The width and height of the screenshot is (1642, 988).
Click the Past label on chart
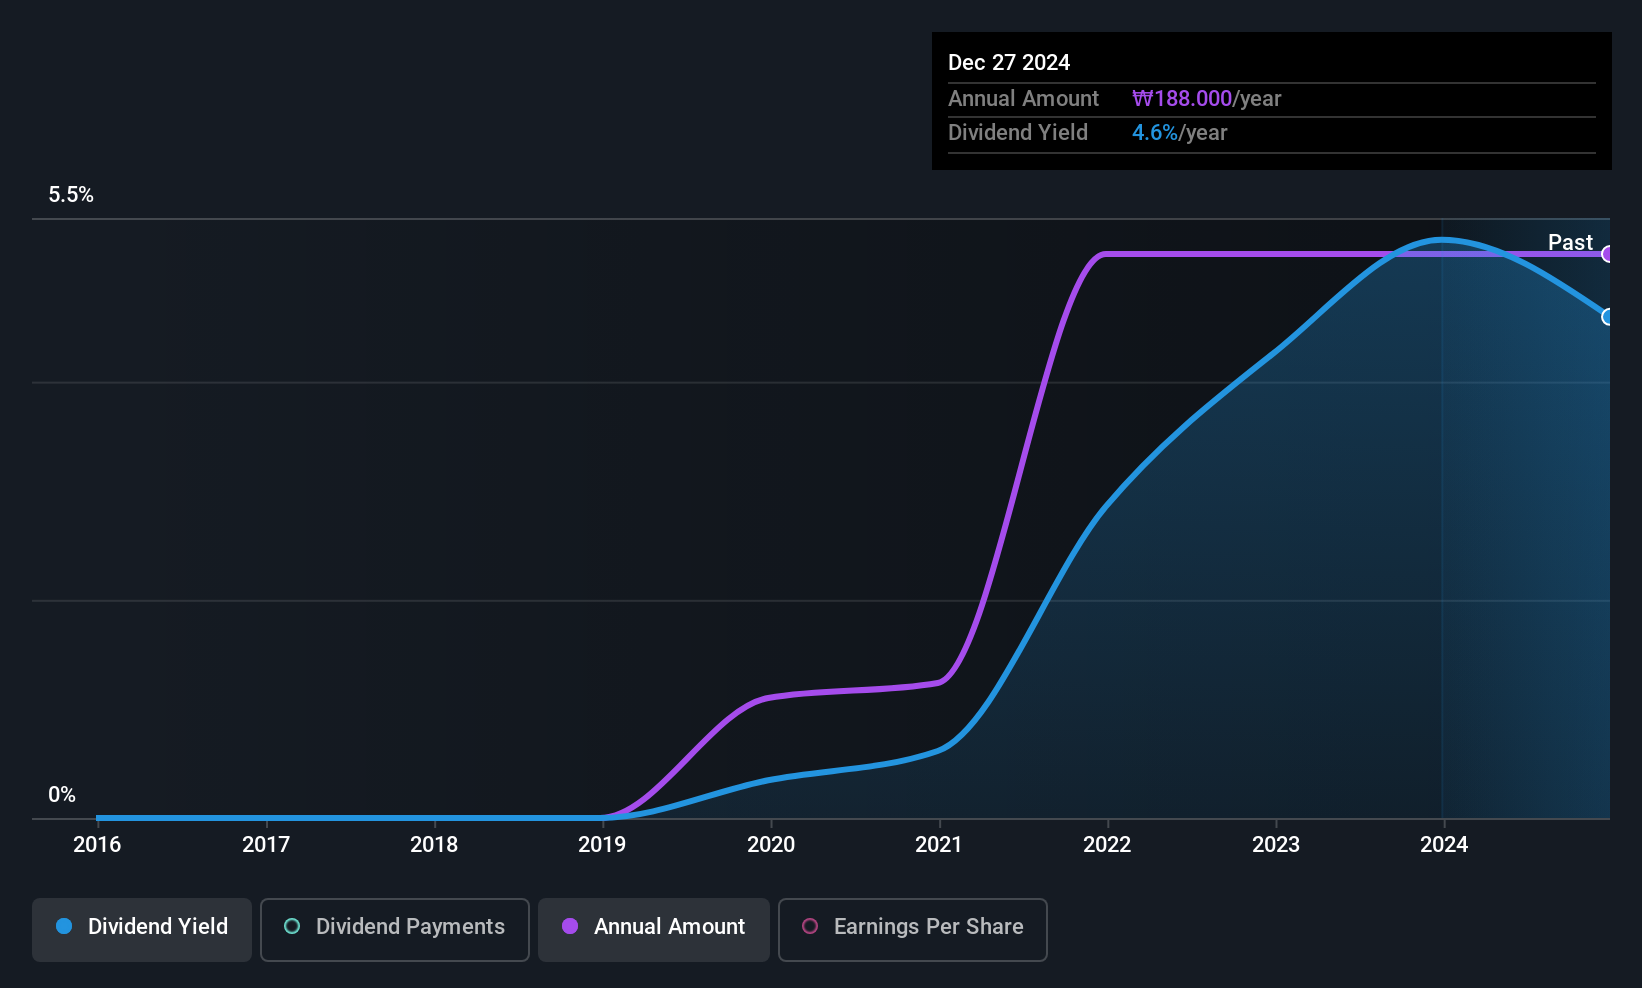1570,242
